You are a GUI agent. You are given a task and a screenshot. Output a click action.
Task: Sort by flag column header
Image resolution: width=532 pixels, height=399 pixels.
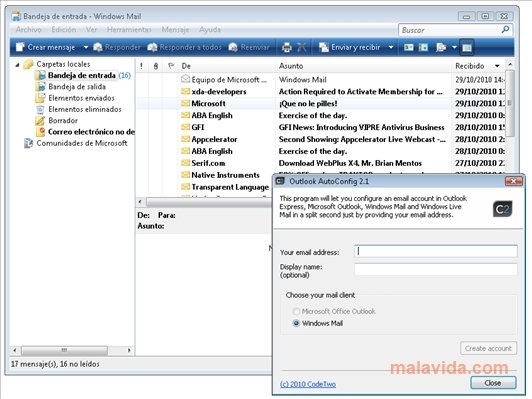click(171, 66)
